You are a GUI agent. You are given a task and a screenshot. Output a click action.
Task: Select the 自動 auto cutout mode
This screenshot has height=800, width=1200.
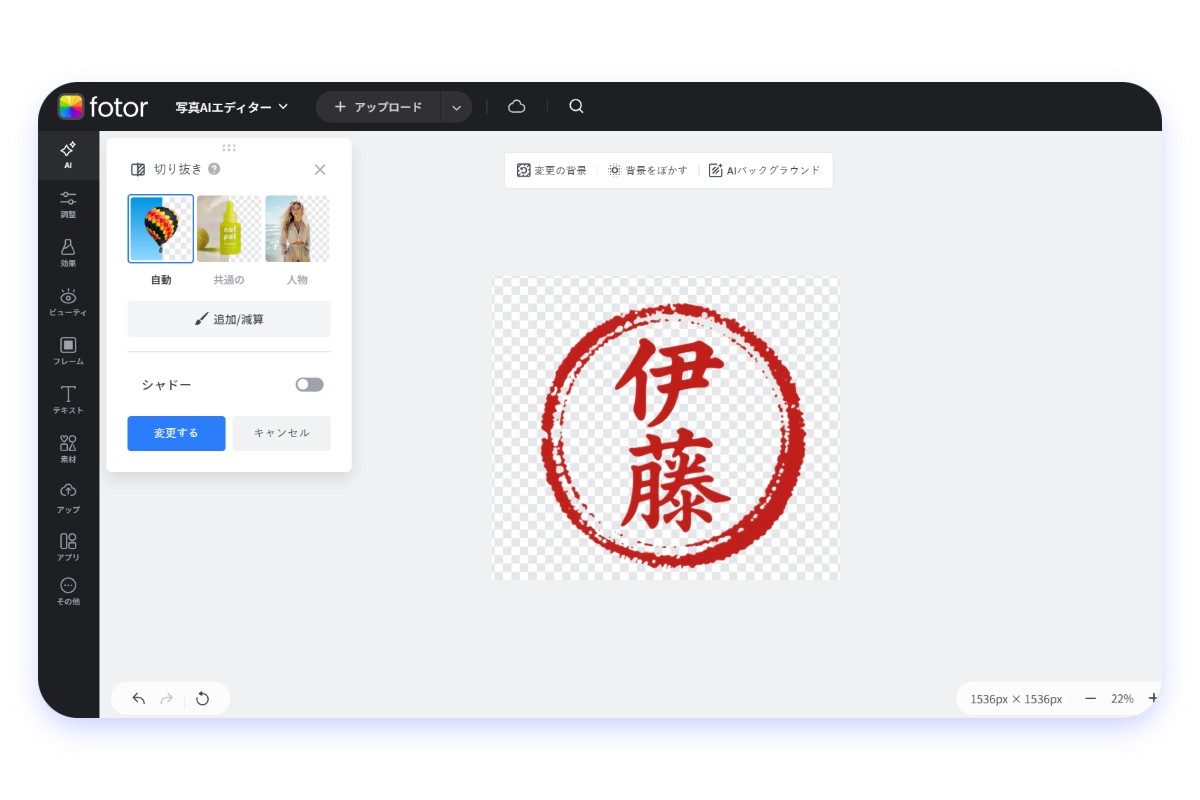tap(160, 228)
